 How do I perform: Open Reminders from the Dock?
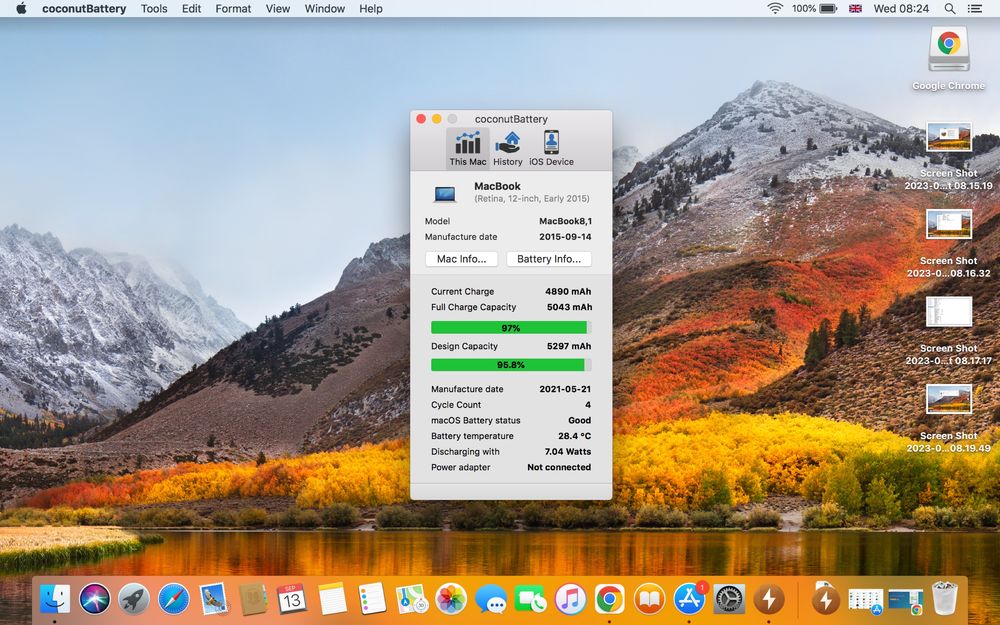tap(371, 599)
